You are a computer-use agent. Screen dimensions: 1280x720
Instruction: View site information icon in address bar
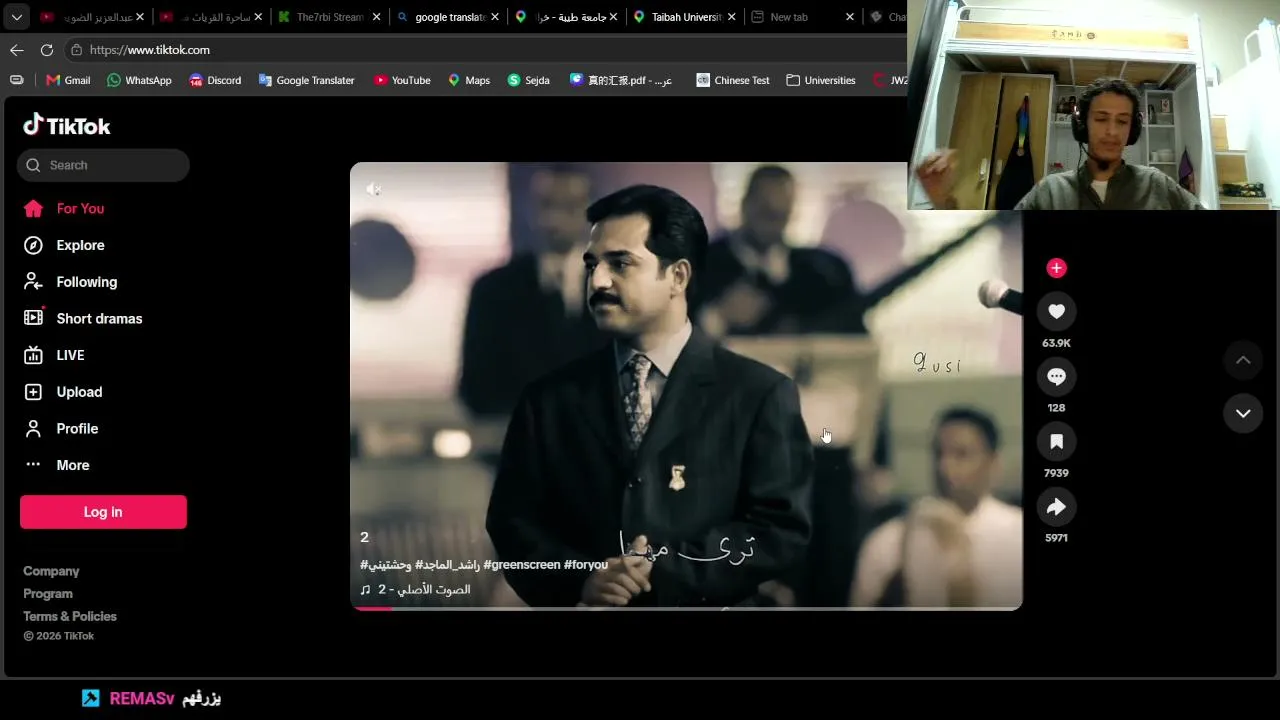76,50
